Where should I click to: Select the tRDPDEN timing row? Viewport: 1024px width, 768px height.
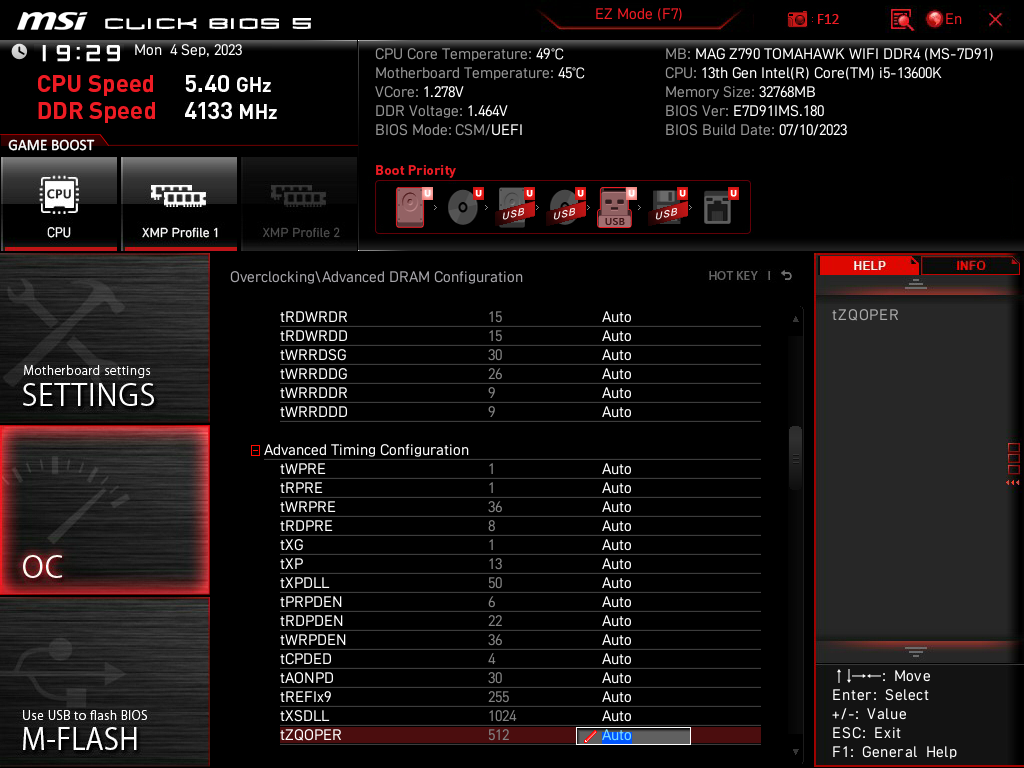520,621
